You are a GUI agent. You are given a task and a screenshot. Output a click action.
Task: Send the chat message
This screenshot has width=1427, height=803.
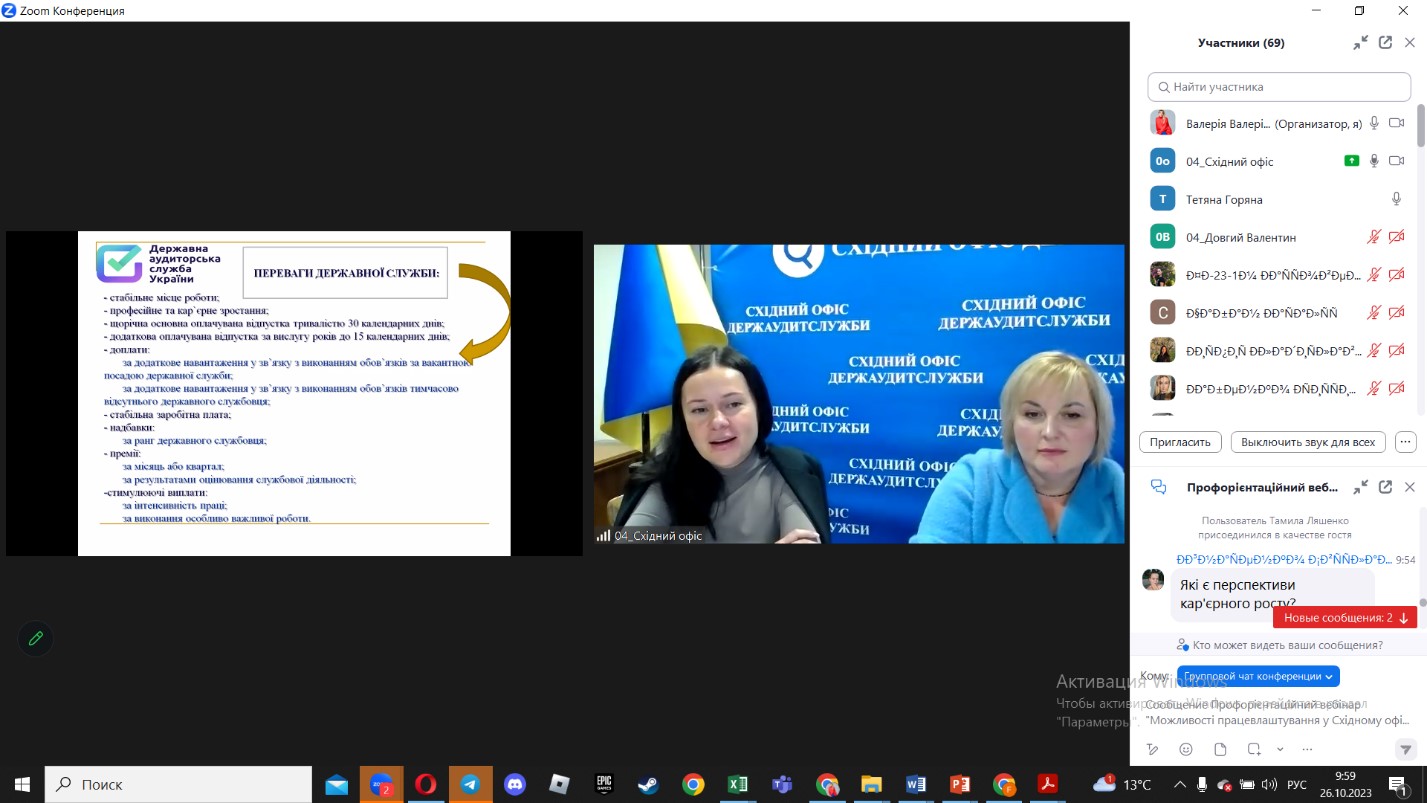coord(1405,749)
